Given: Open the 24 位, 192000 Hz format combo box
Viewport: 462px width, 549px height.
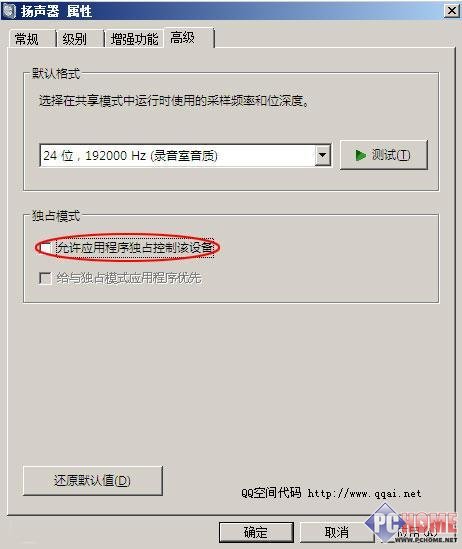Looking at the screenshot, I should pos(186,155).
